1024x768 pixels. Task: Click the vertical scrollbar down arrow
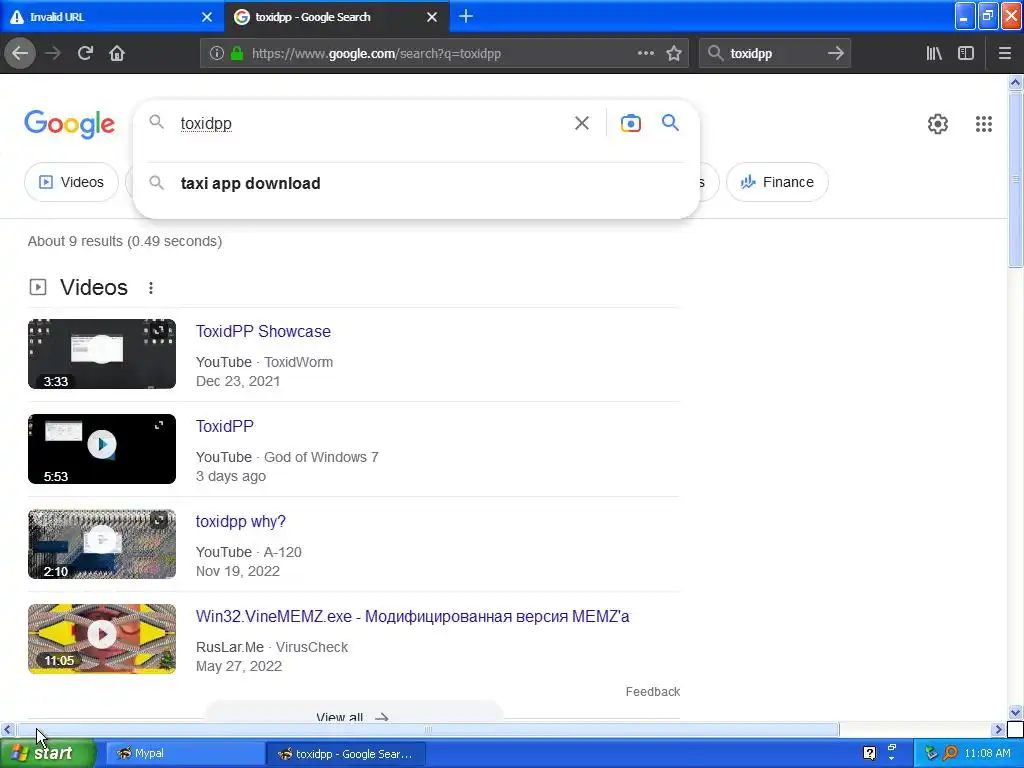point(1016,712)
